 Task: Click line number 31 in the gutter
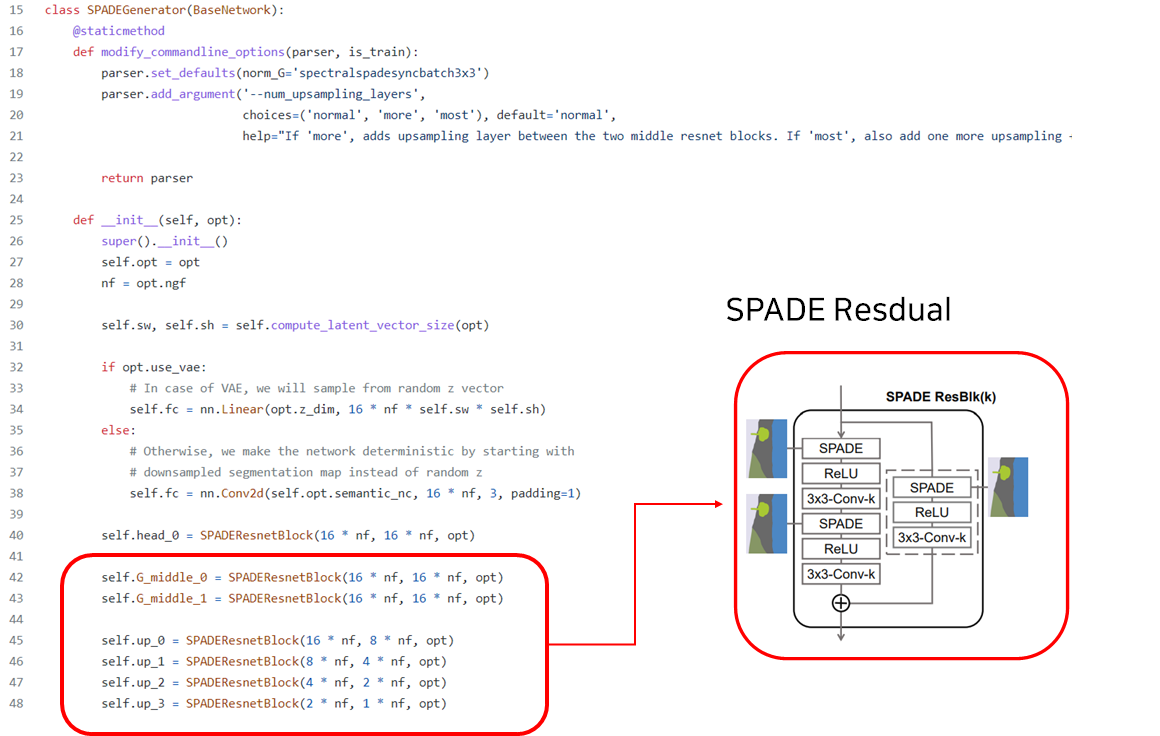(16, 346)
